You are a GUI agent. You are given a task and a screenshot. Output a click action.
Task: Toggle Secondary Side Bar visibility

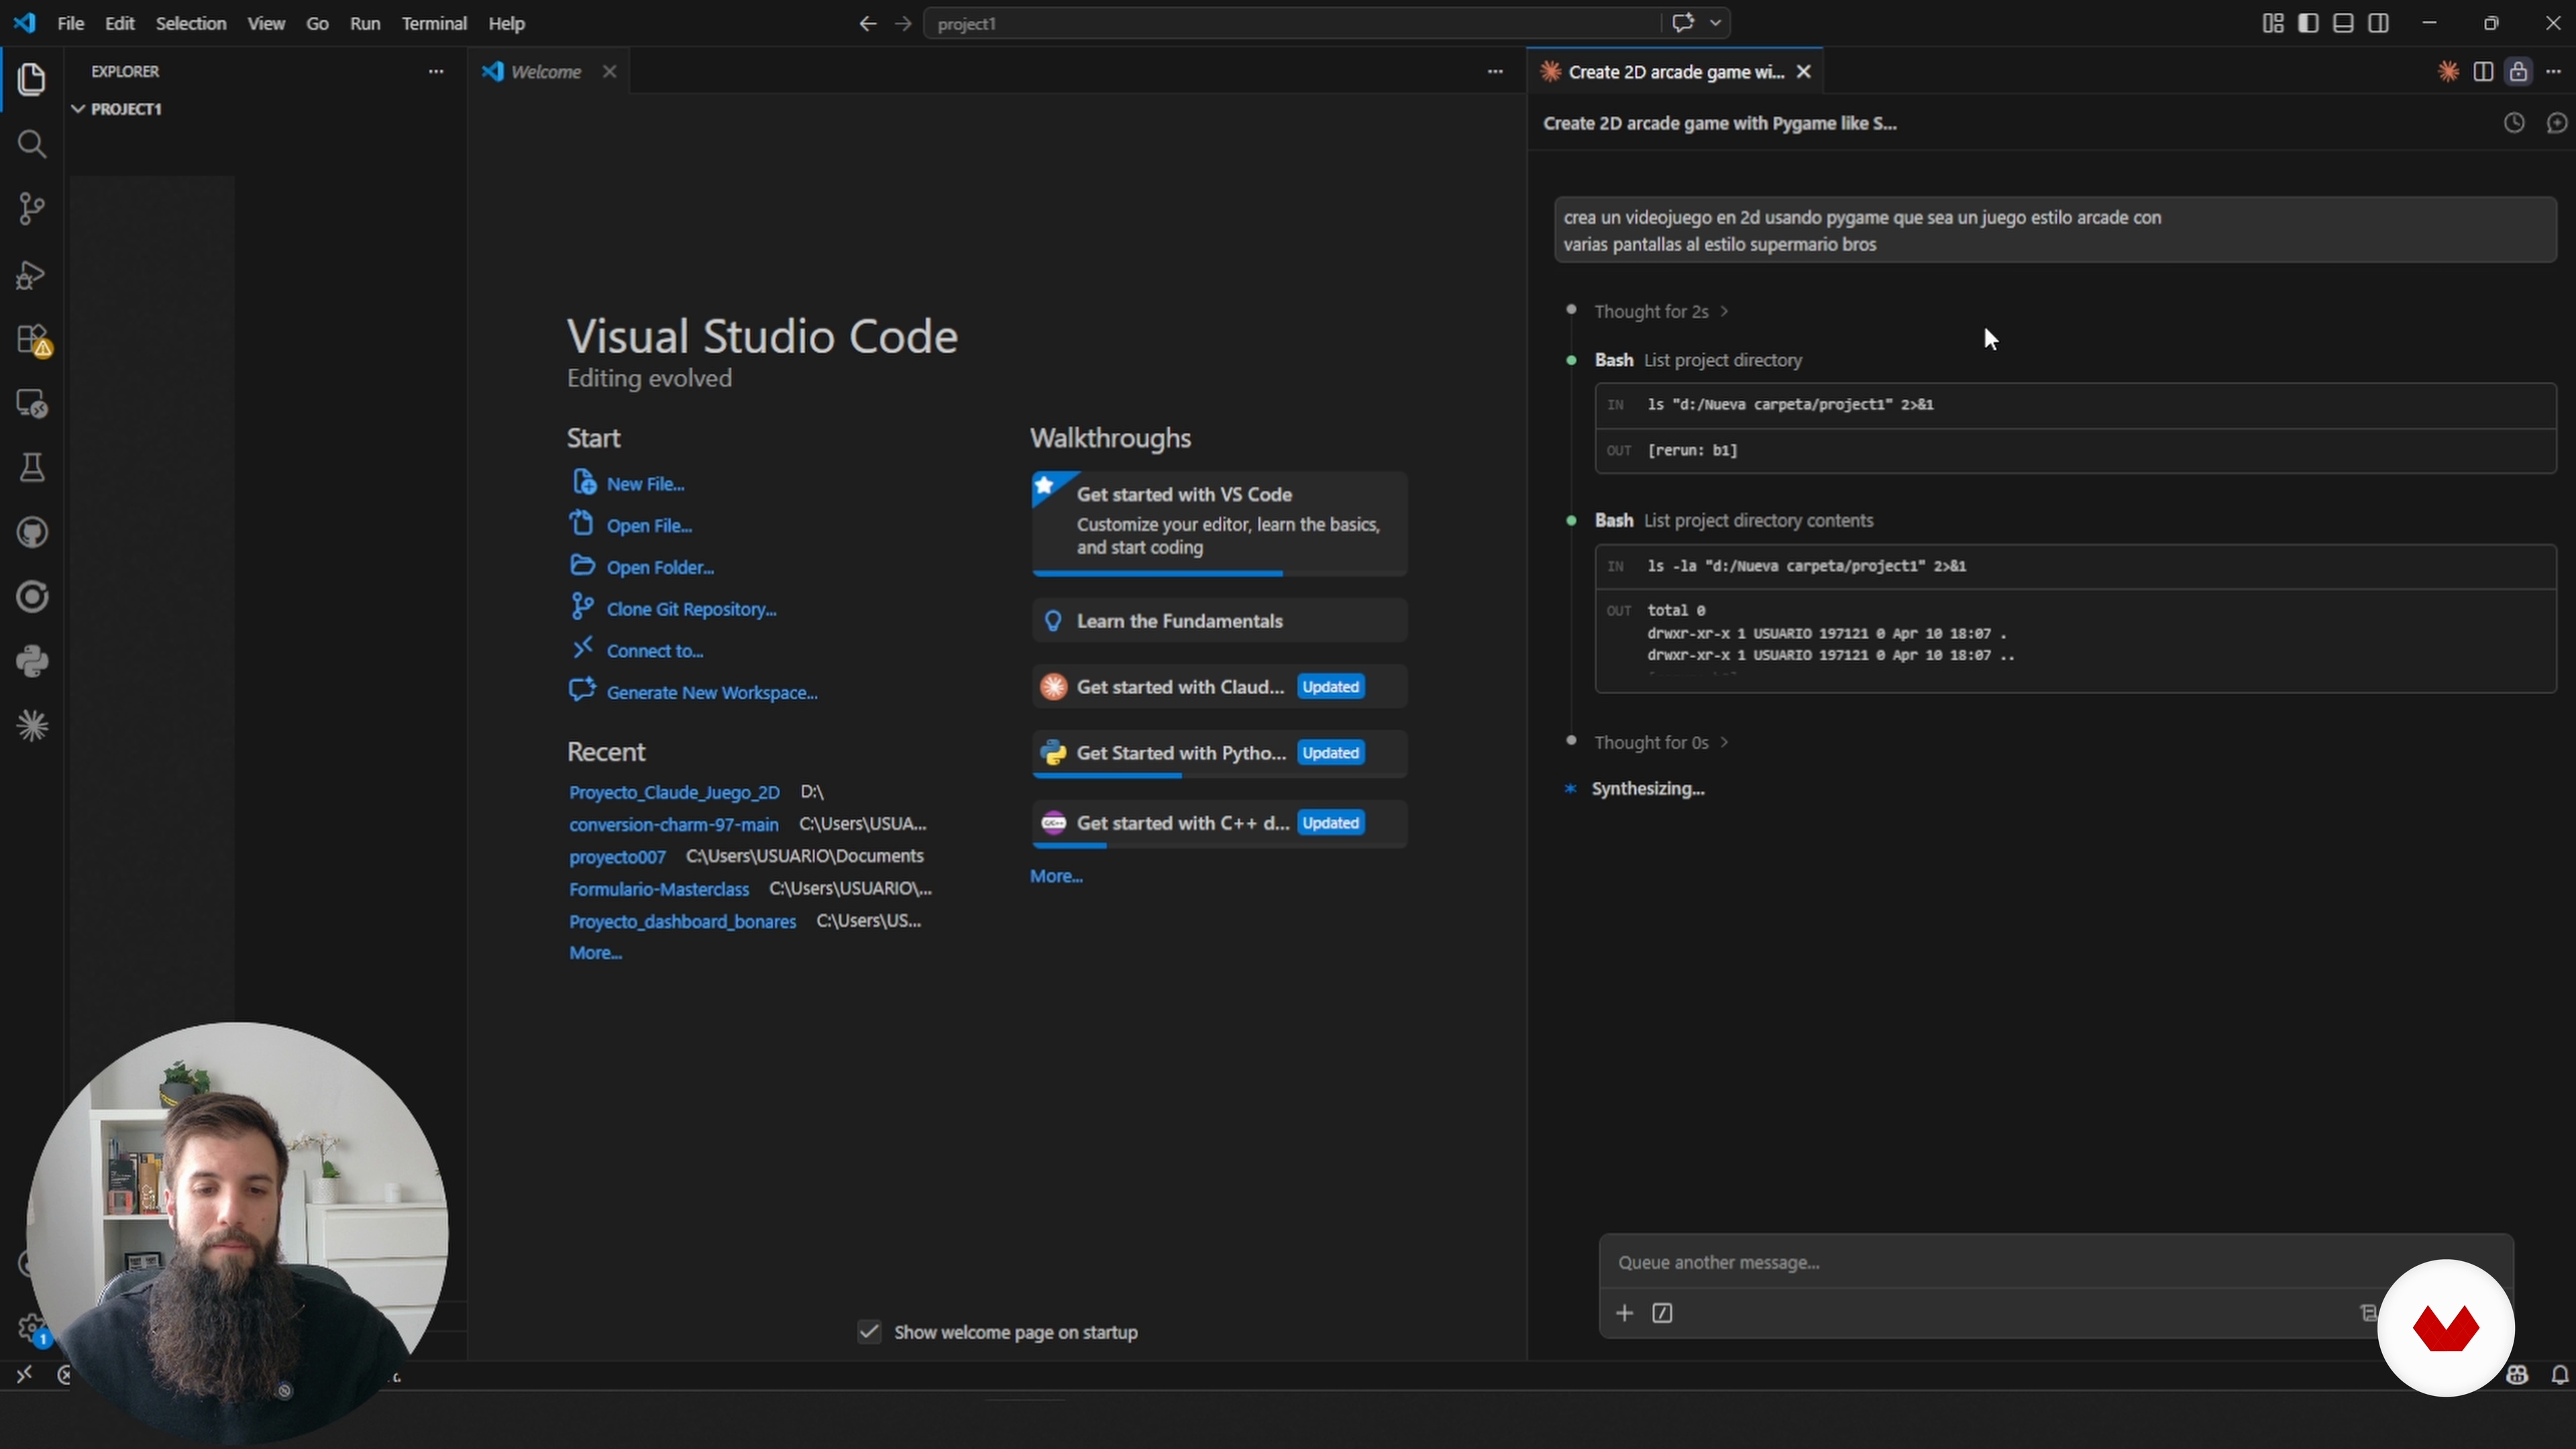click(2379, 23)
